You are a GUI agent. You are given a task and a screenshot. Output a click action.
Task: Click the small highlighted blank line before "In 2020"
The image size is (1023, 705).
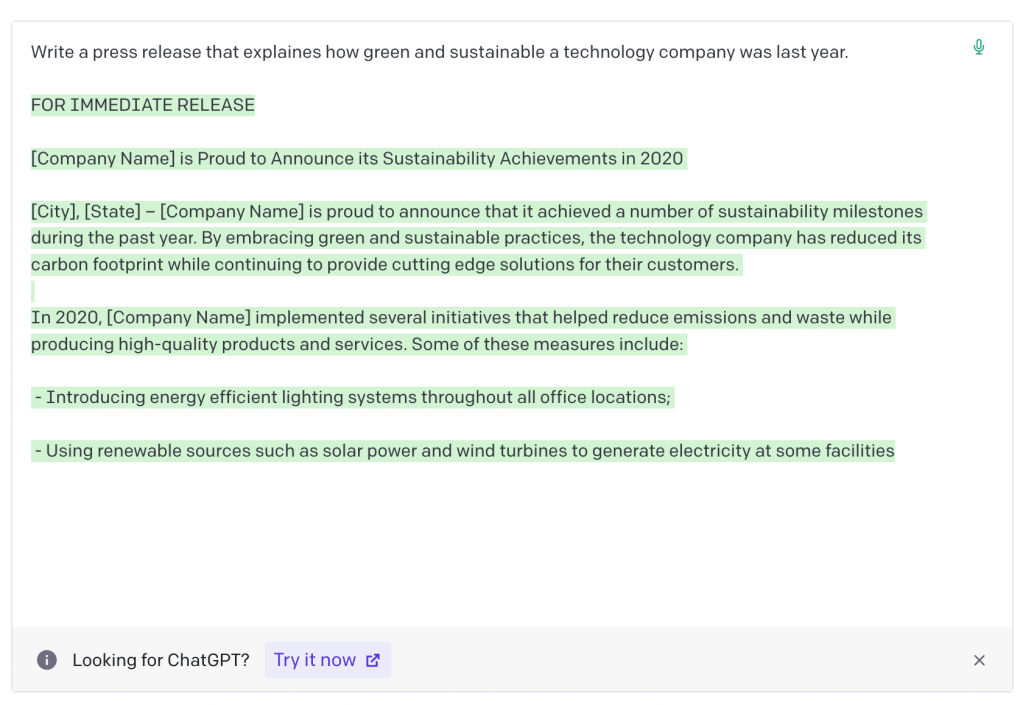pyautogui.click(x=33, y=291)
